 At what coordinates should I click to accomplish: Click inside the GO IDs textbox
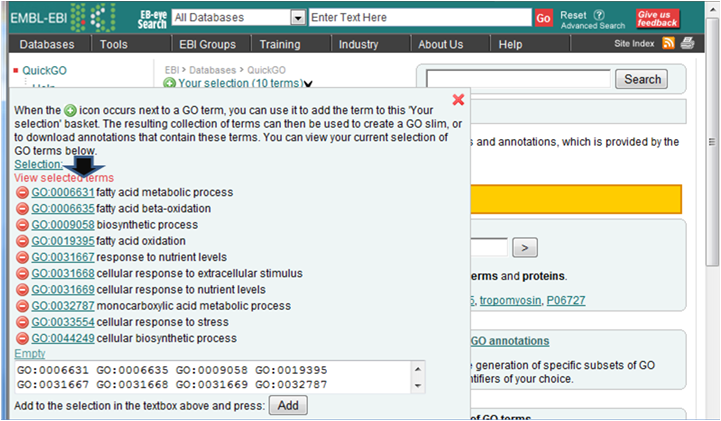click(214, 377)
